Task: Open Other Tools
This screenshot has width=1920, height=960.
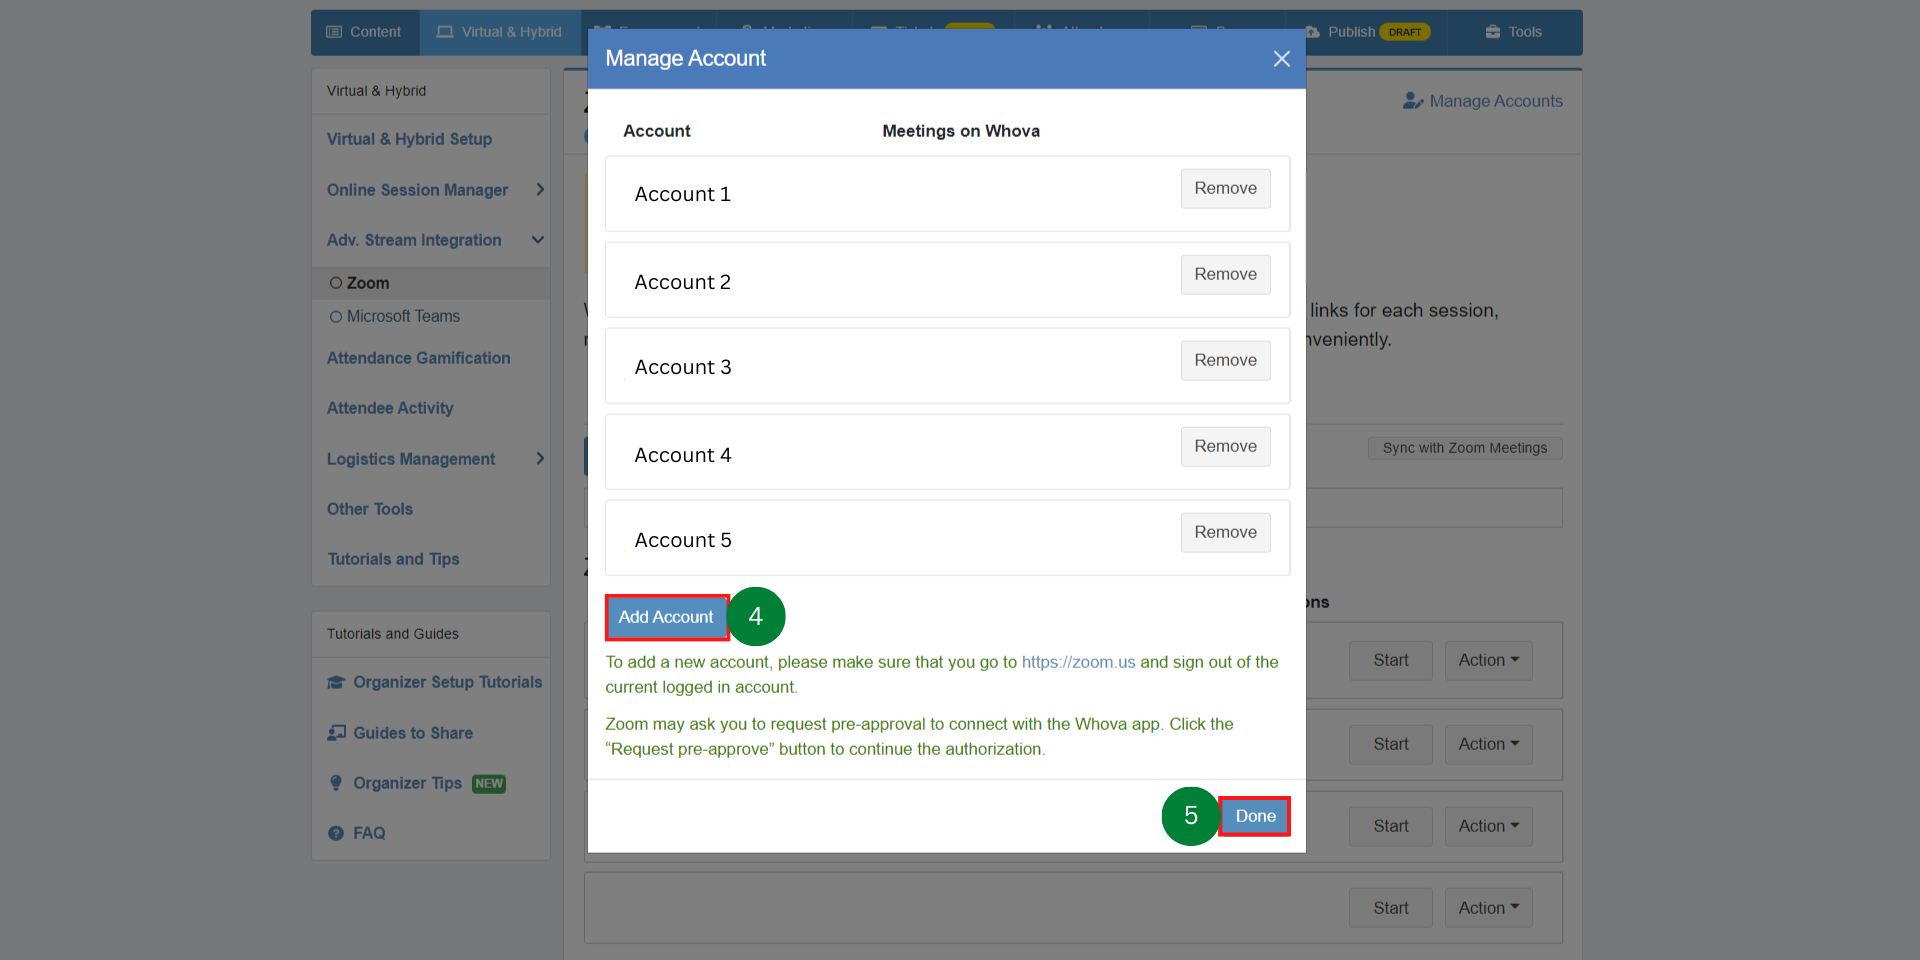Action: pos(370,509)
